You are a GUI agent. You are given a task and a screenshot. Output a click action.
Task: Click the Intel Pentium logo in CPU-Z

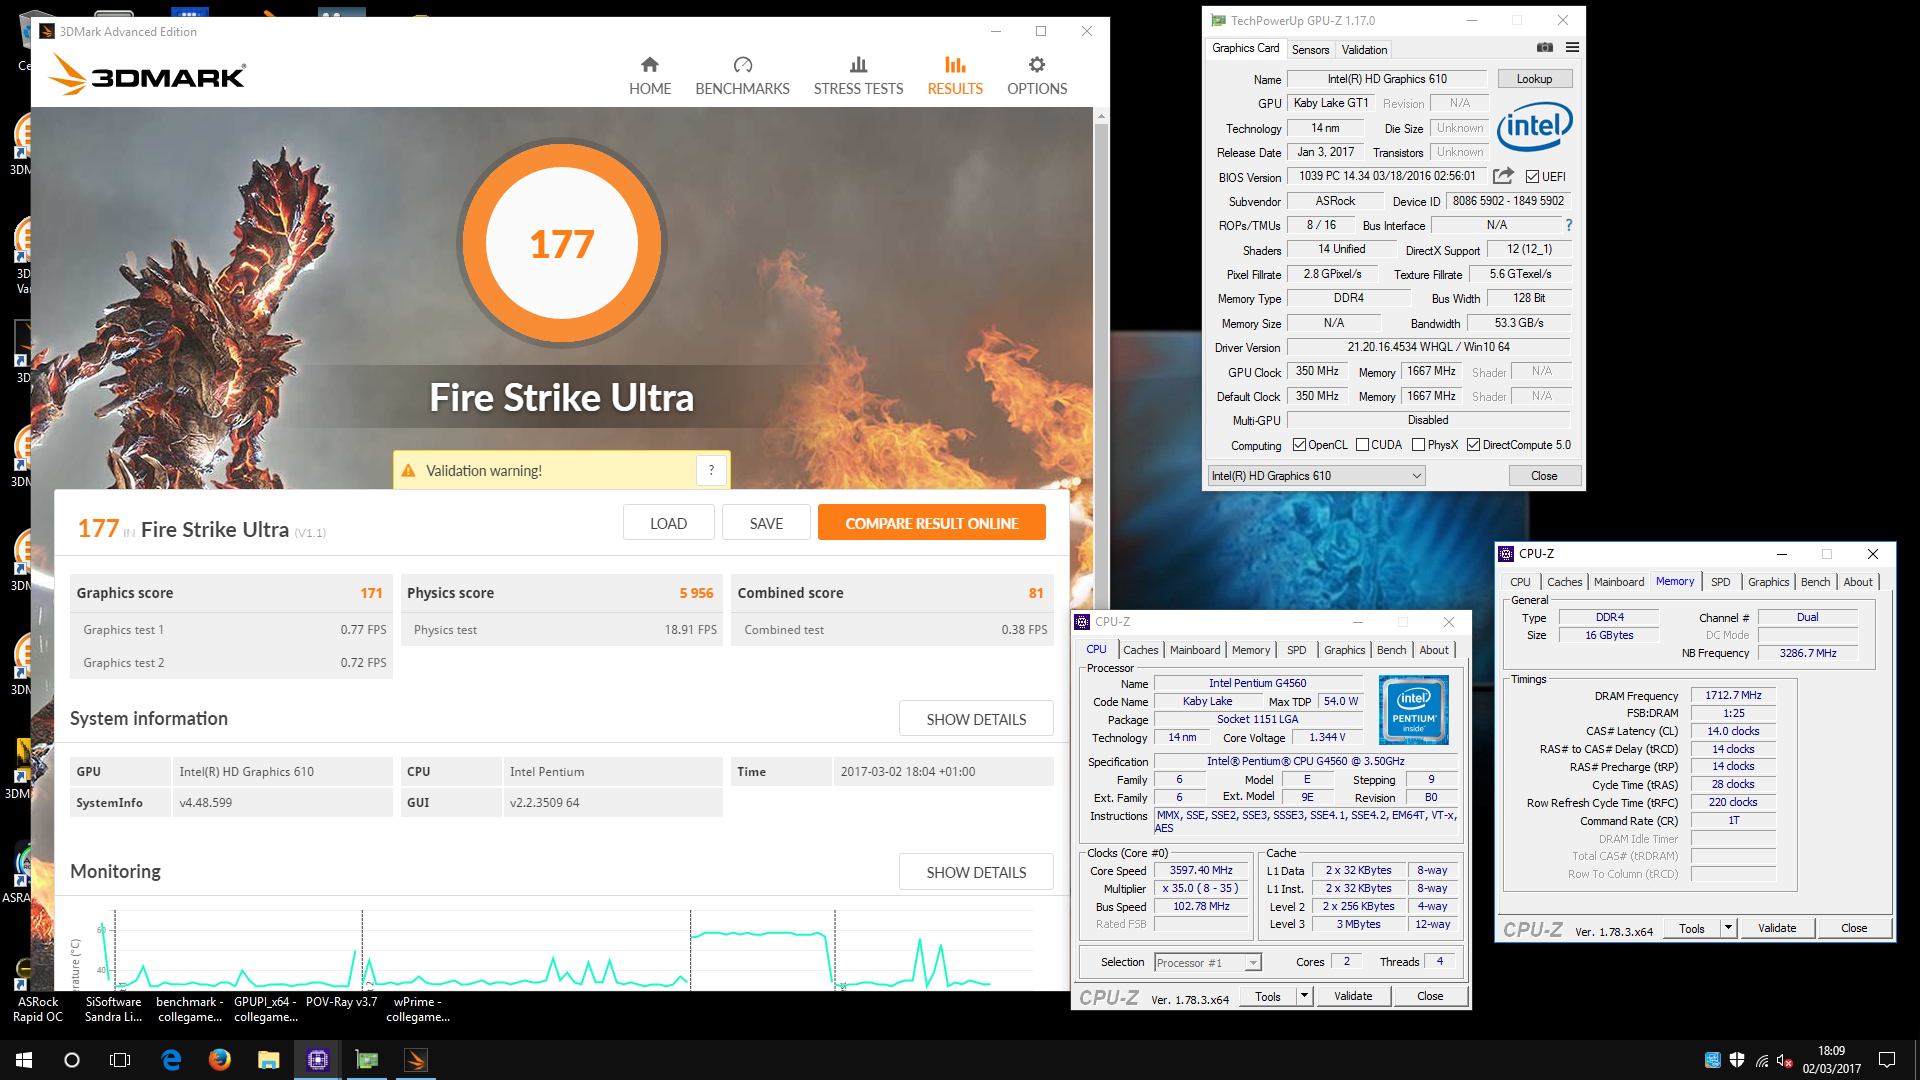click(x=1413, y=710)
